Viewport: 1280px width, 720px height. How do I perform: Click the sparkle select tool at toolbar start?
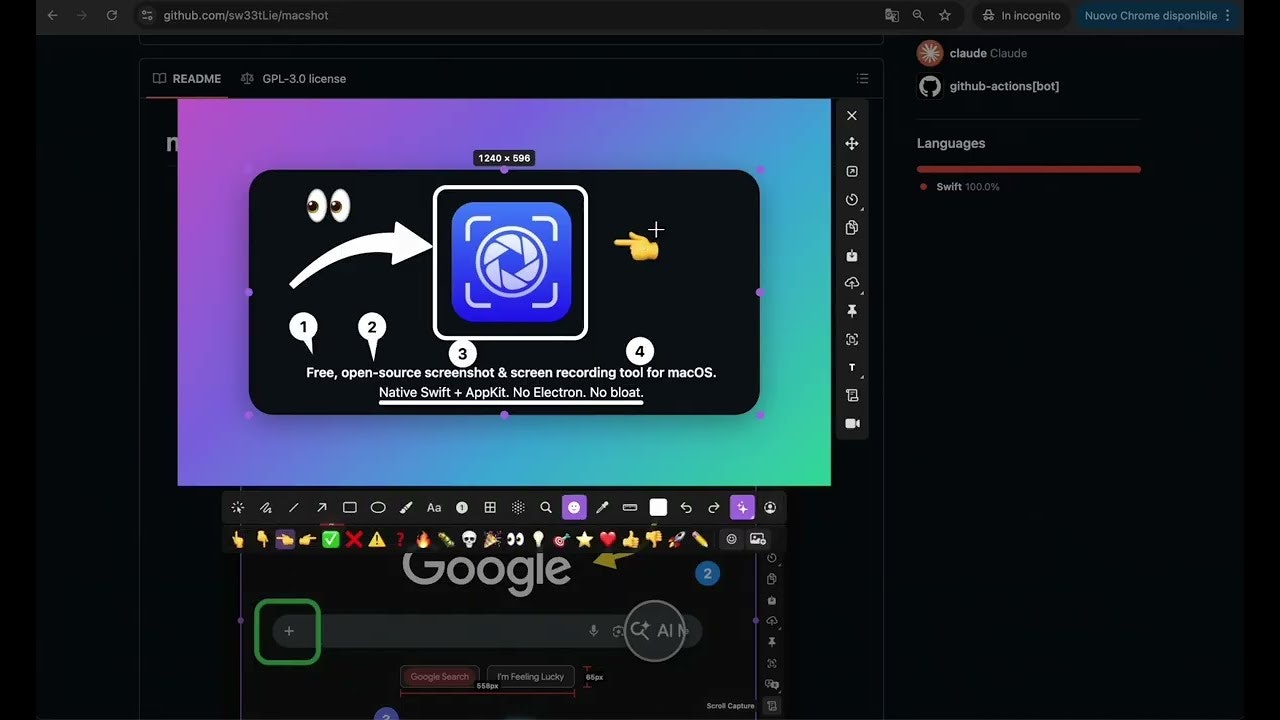pyautogui.click(x=238, y=507)
